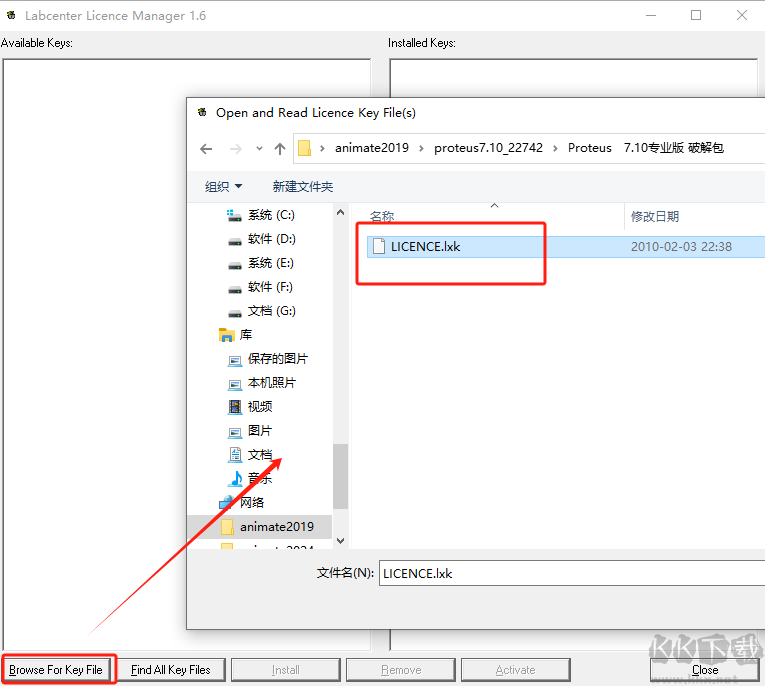765x686 pixels.
Task: Click the Browse For Key File button
Action: click(x=58, y=669)
